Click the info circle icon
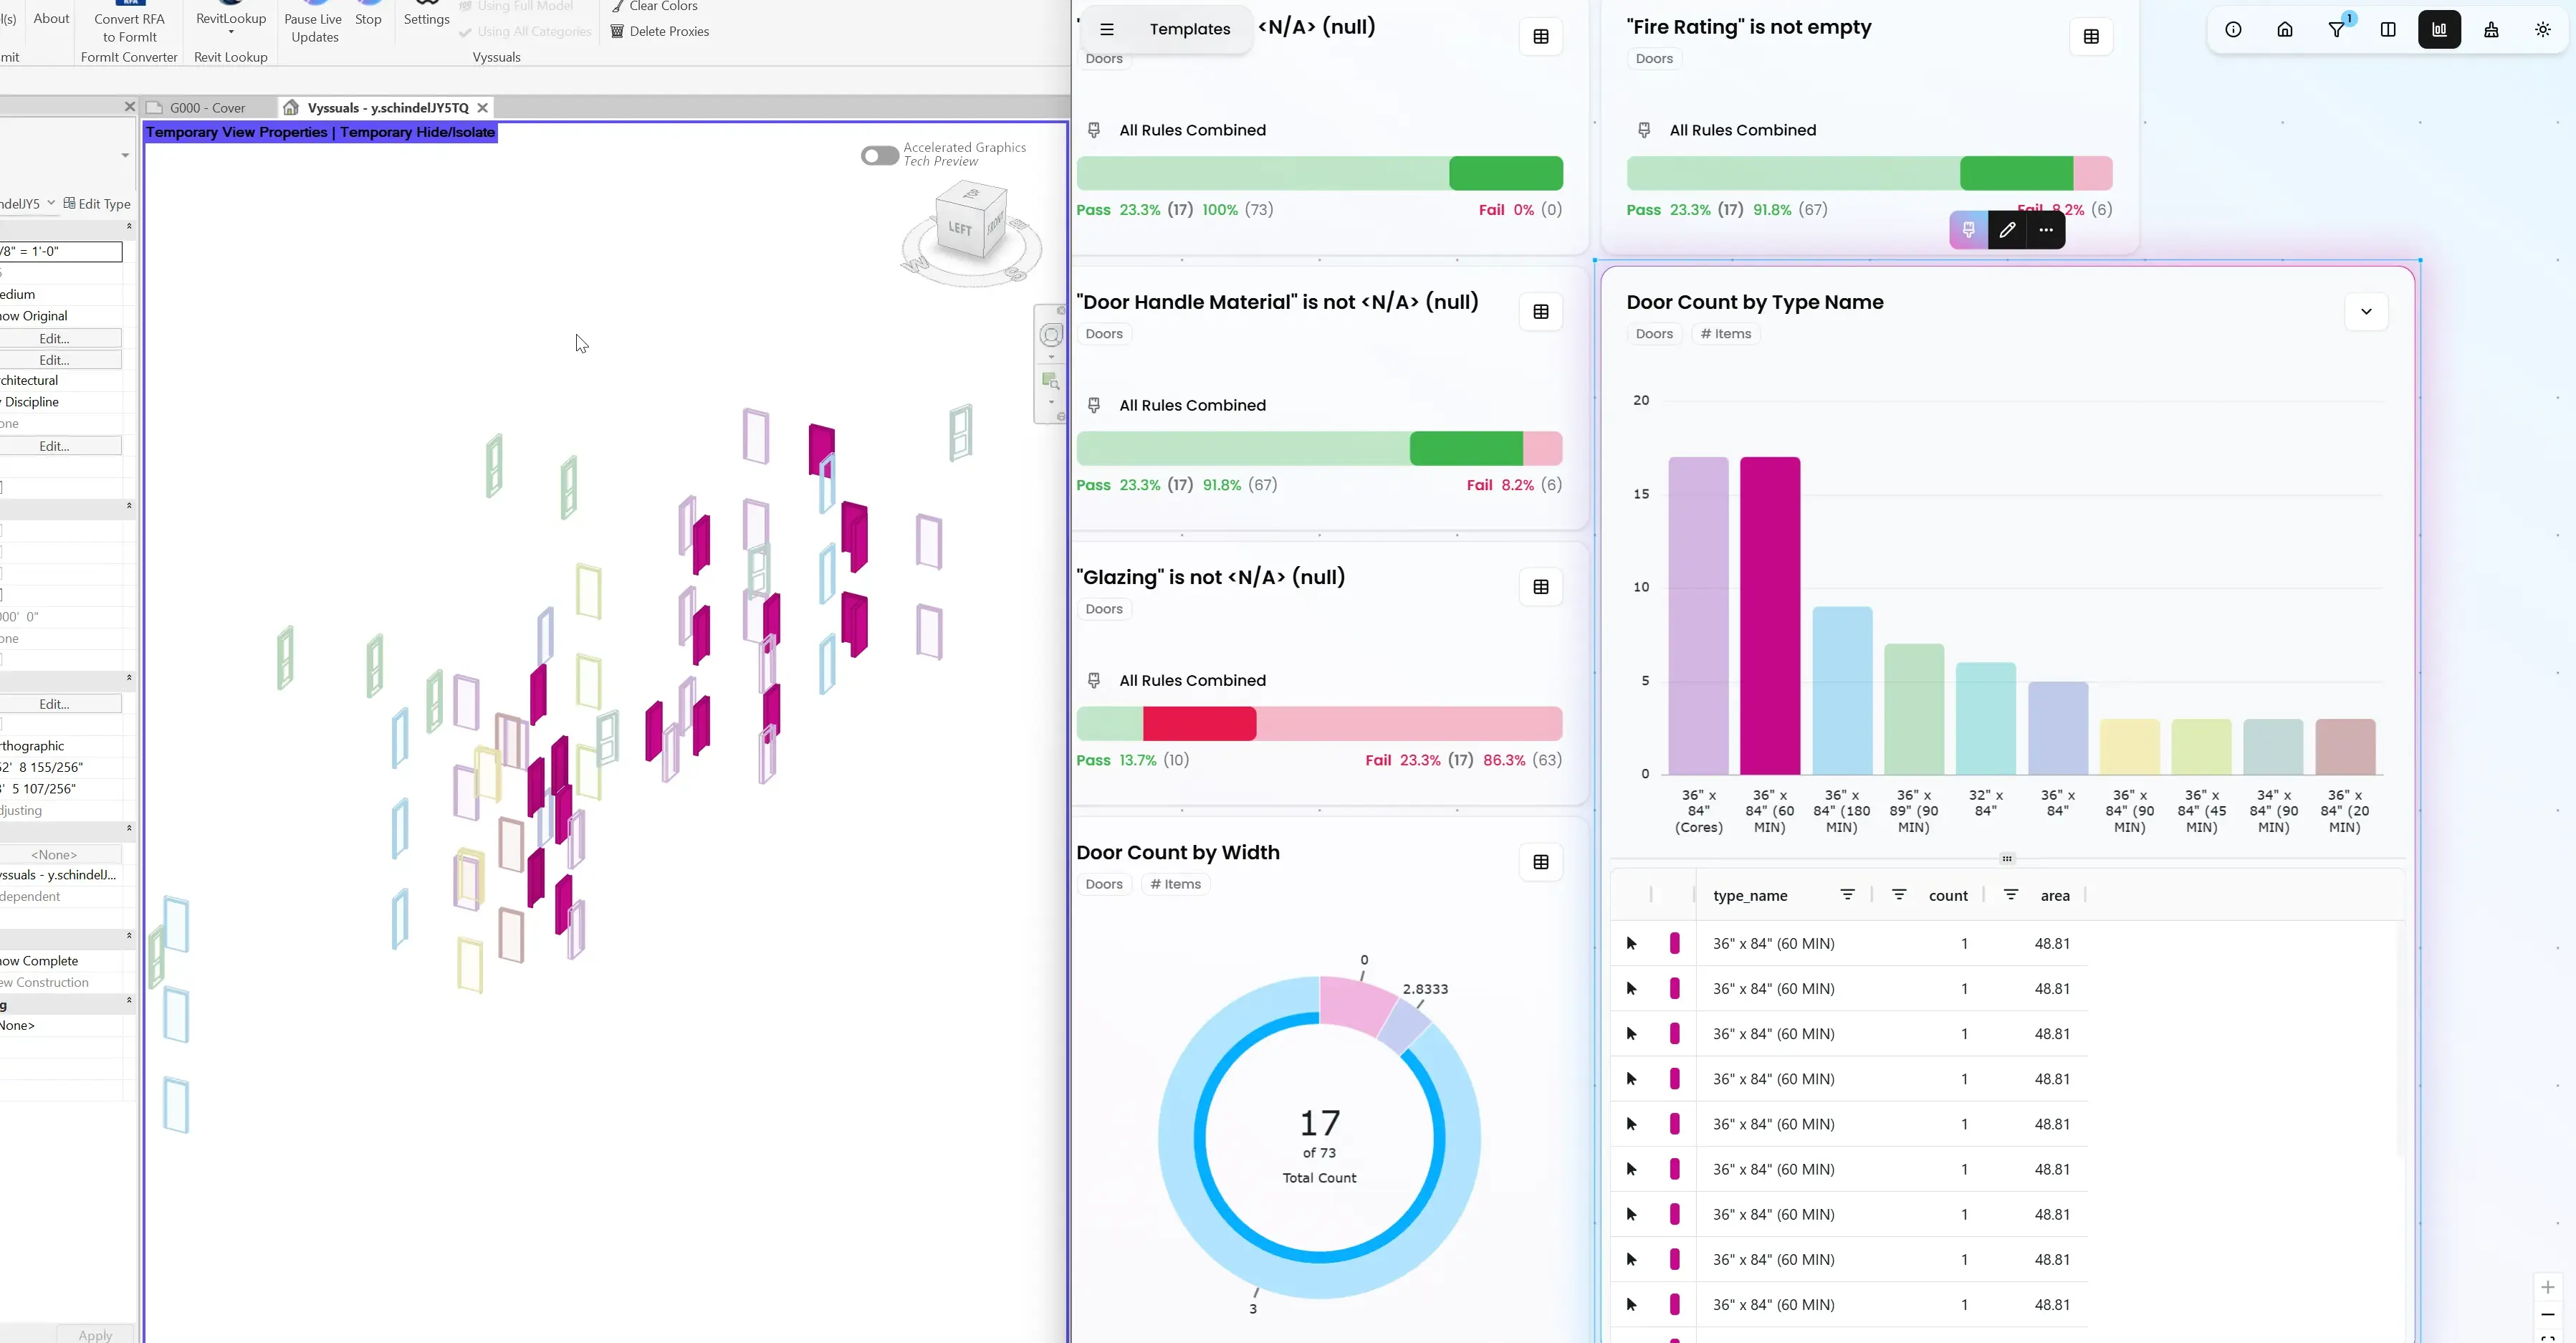Viewport: 2576px width, 1343px height. pyautogui.click(x=2233, y=30)
